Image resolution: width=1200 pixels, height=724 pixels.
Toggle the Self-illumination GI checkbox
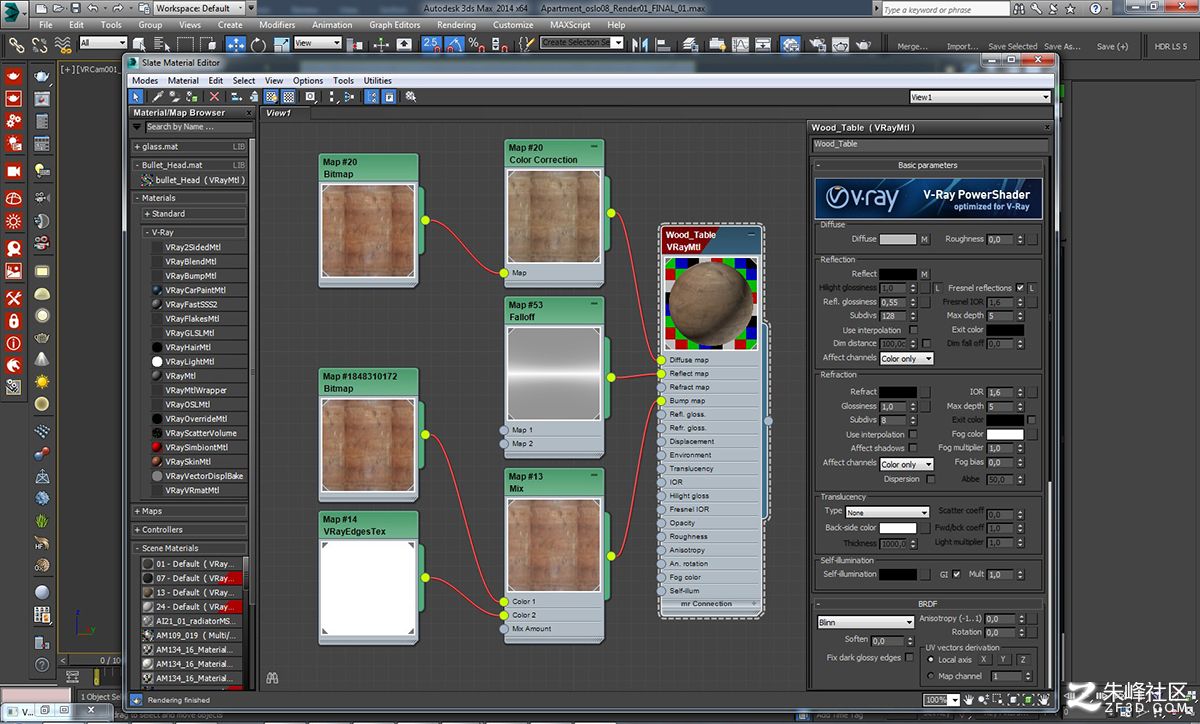[957, 575]
